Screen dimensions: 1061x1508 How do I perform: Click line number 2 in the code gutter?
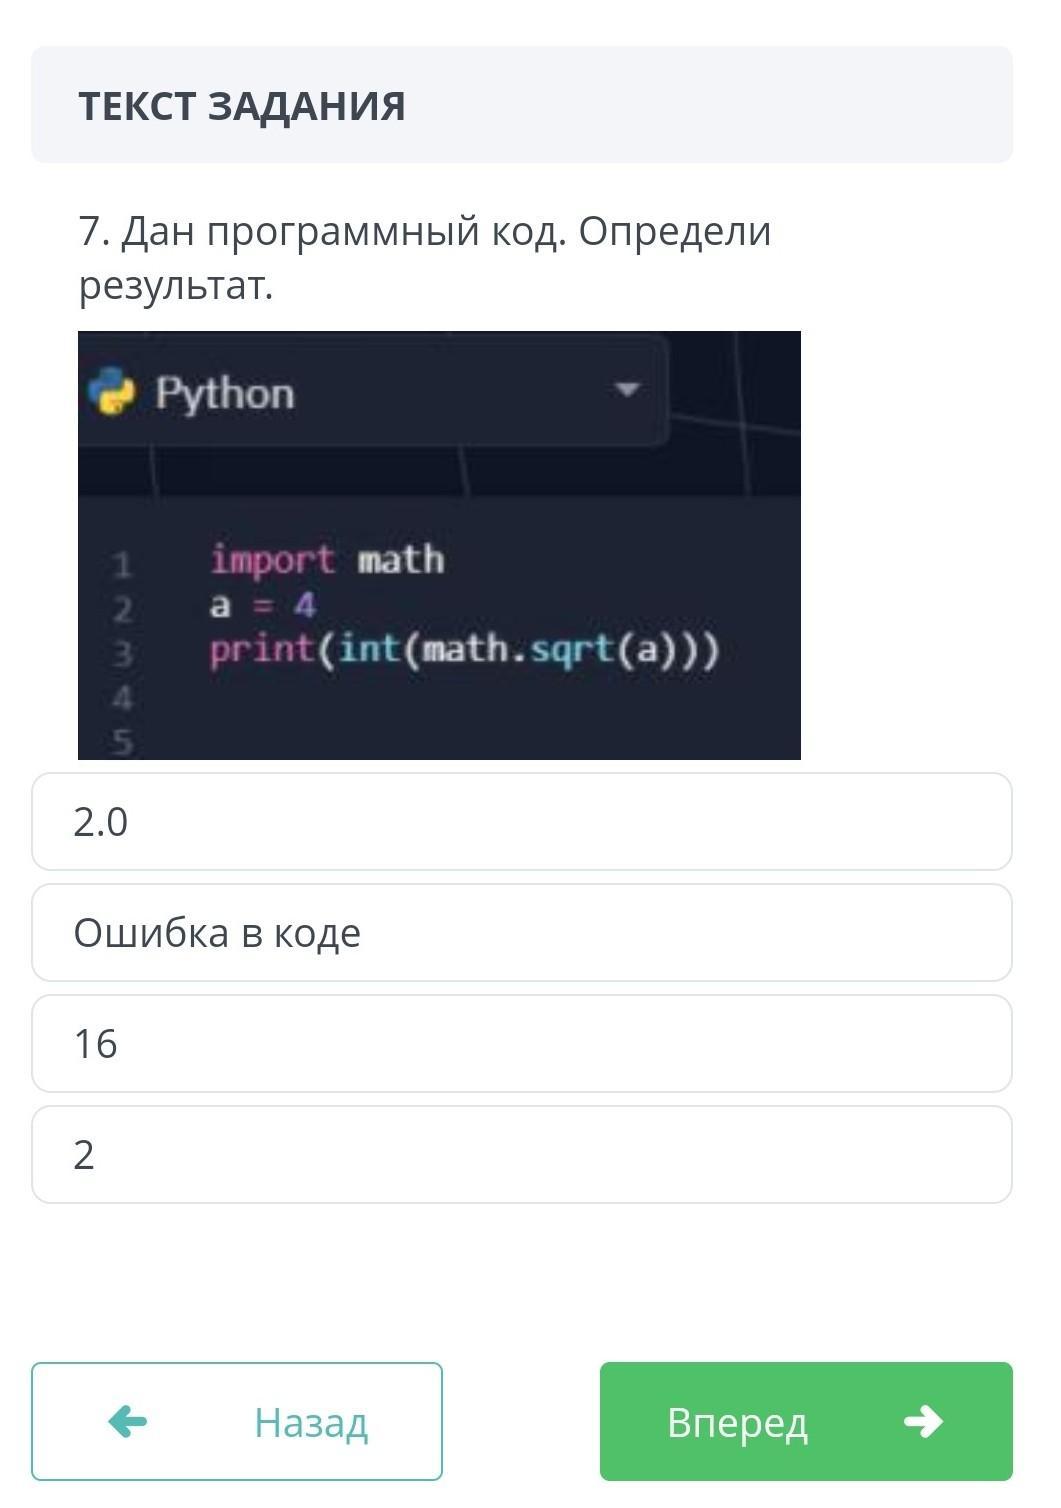pos(122,610)
